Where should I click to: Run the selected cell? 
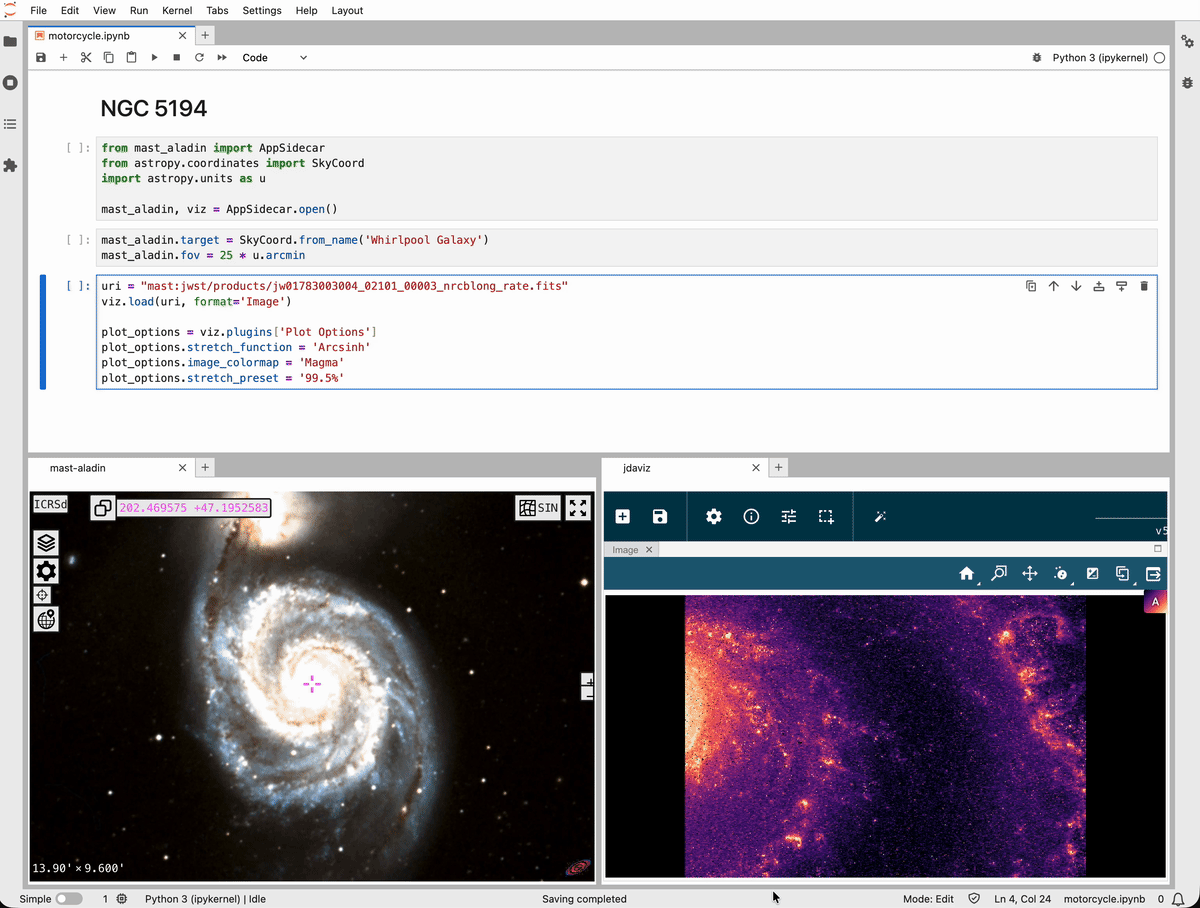(154, 58)
